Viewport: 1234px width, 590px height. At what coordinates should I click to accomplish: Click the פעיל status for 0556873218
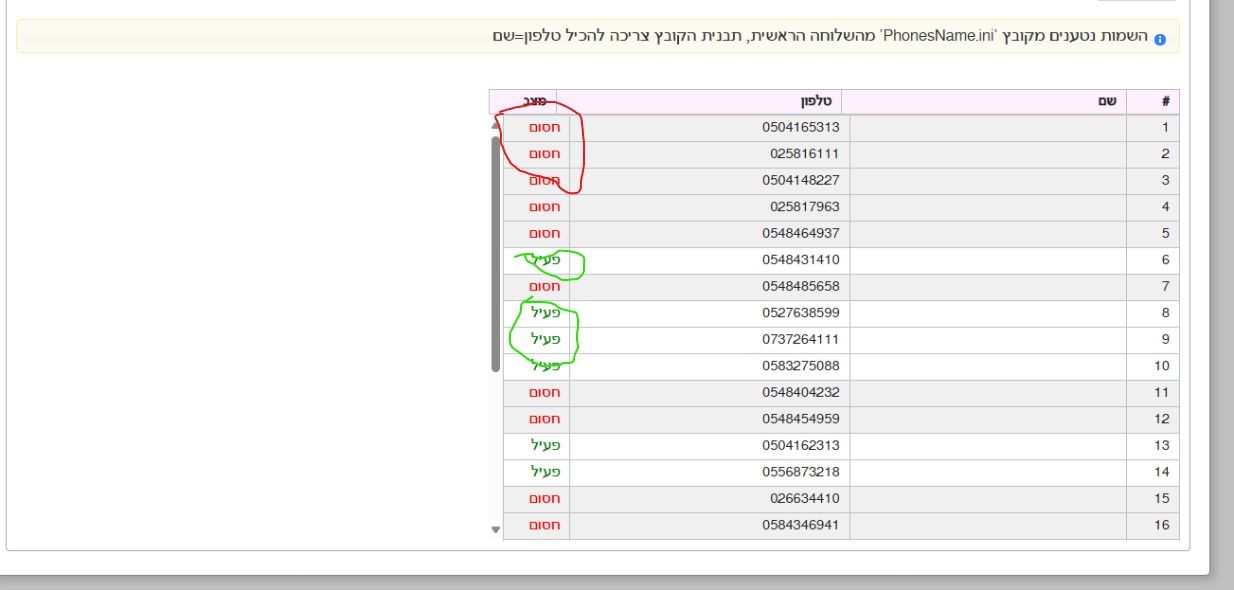point(543,473)
